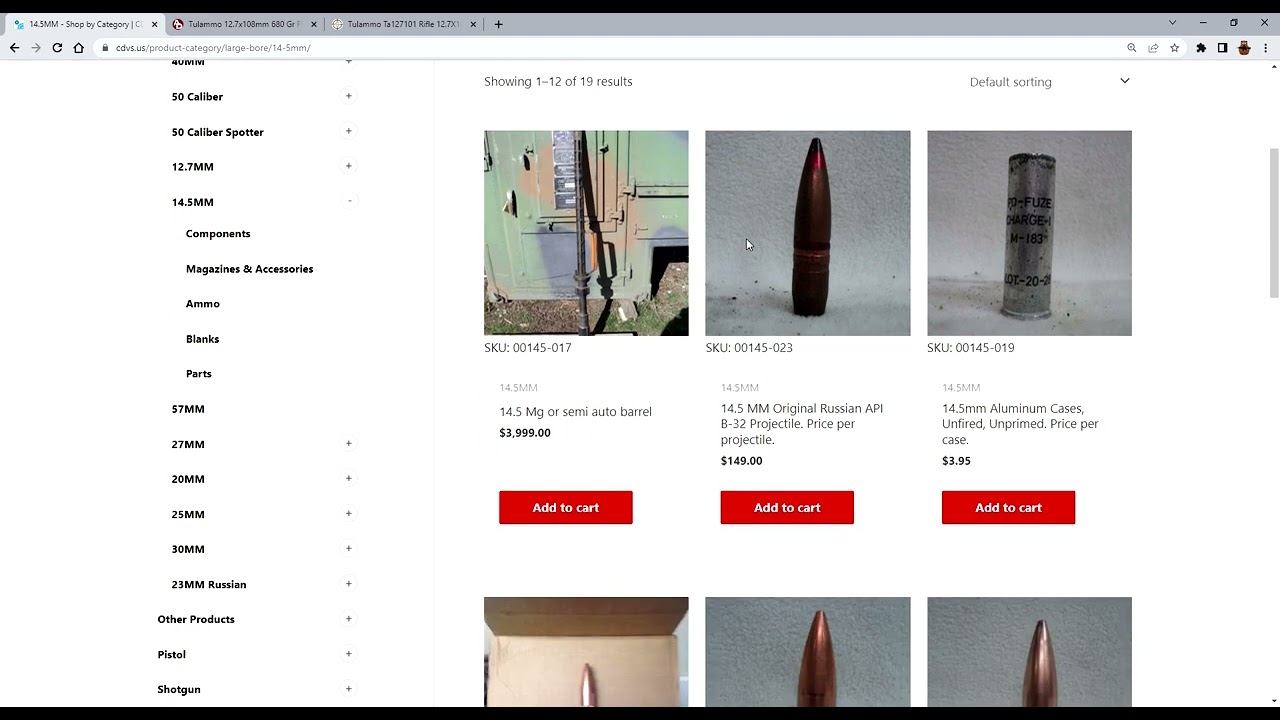The width and height of the screenshot is (1280, 720).
Task: Collapse the 14.5MM category
Action: [349, 201]
